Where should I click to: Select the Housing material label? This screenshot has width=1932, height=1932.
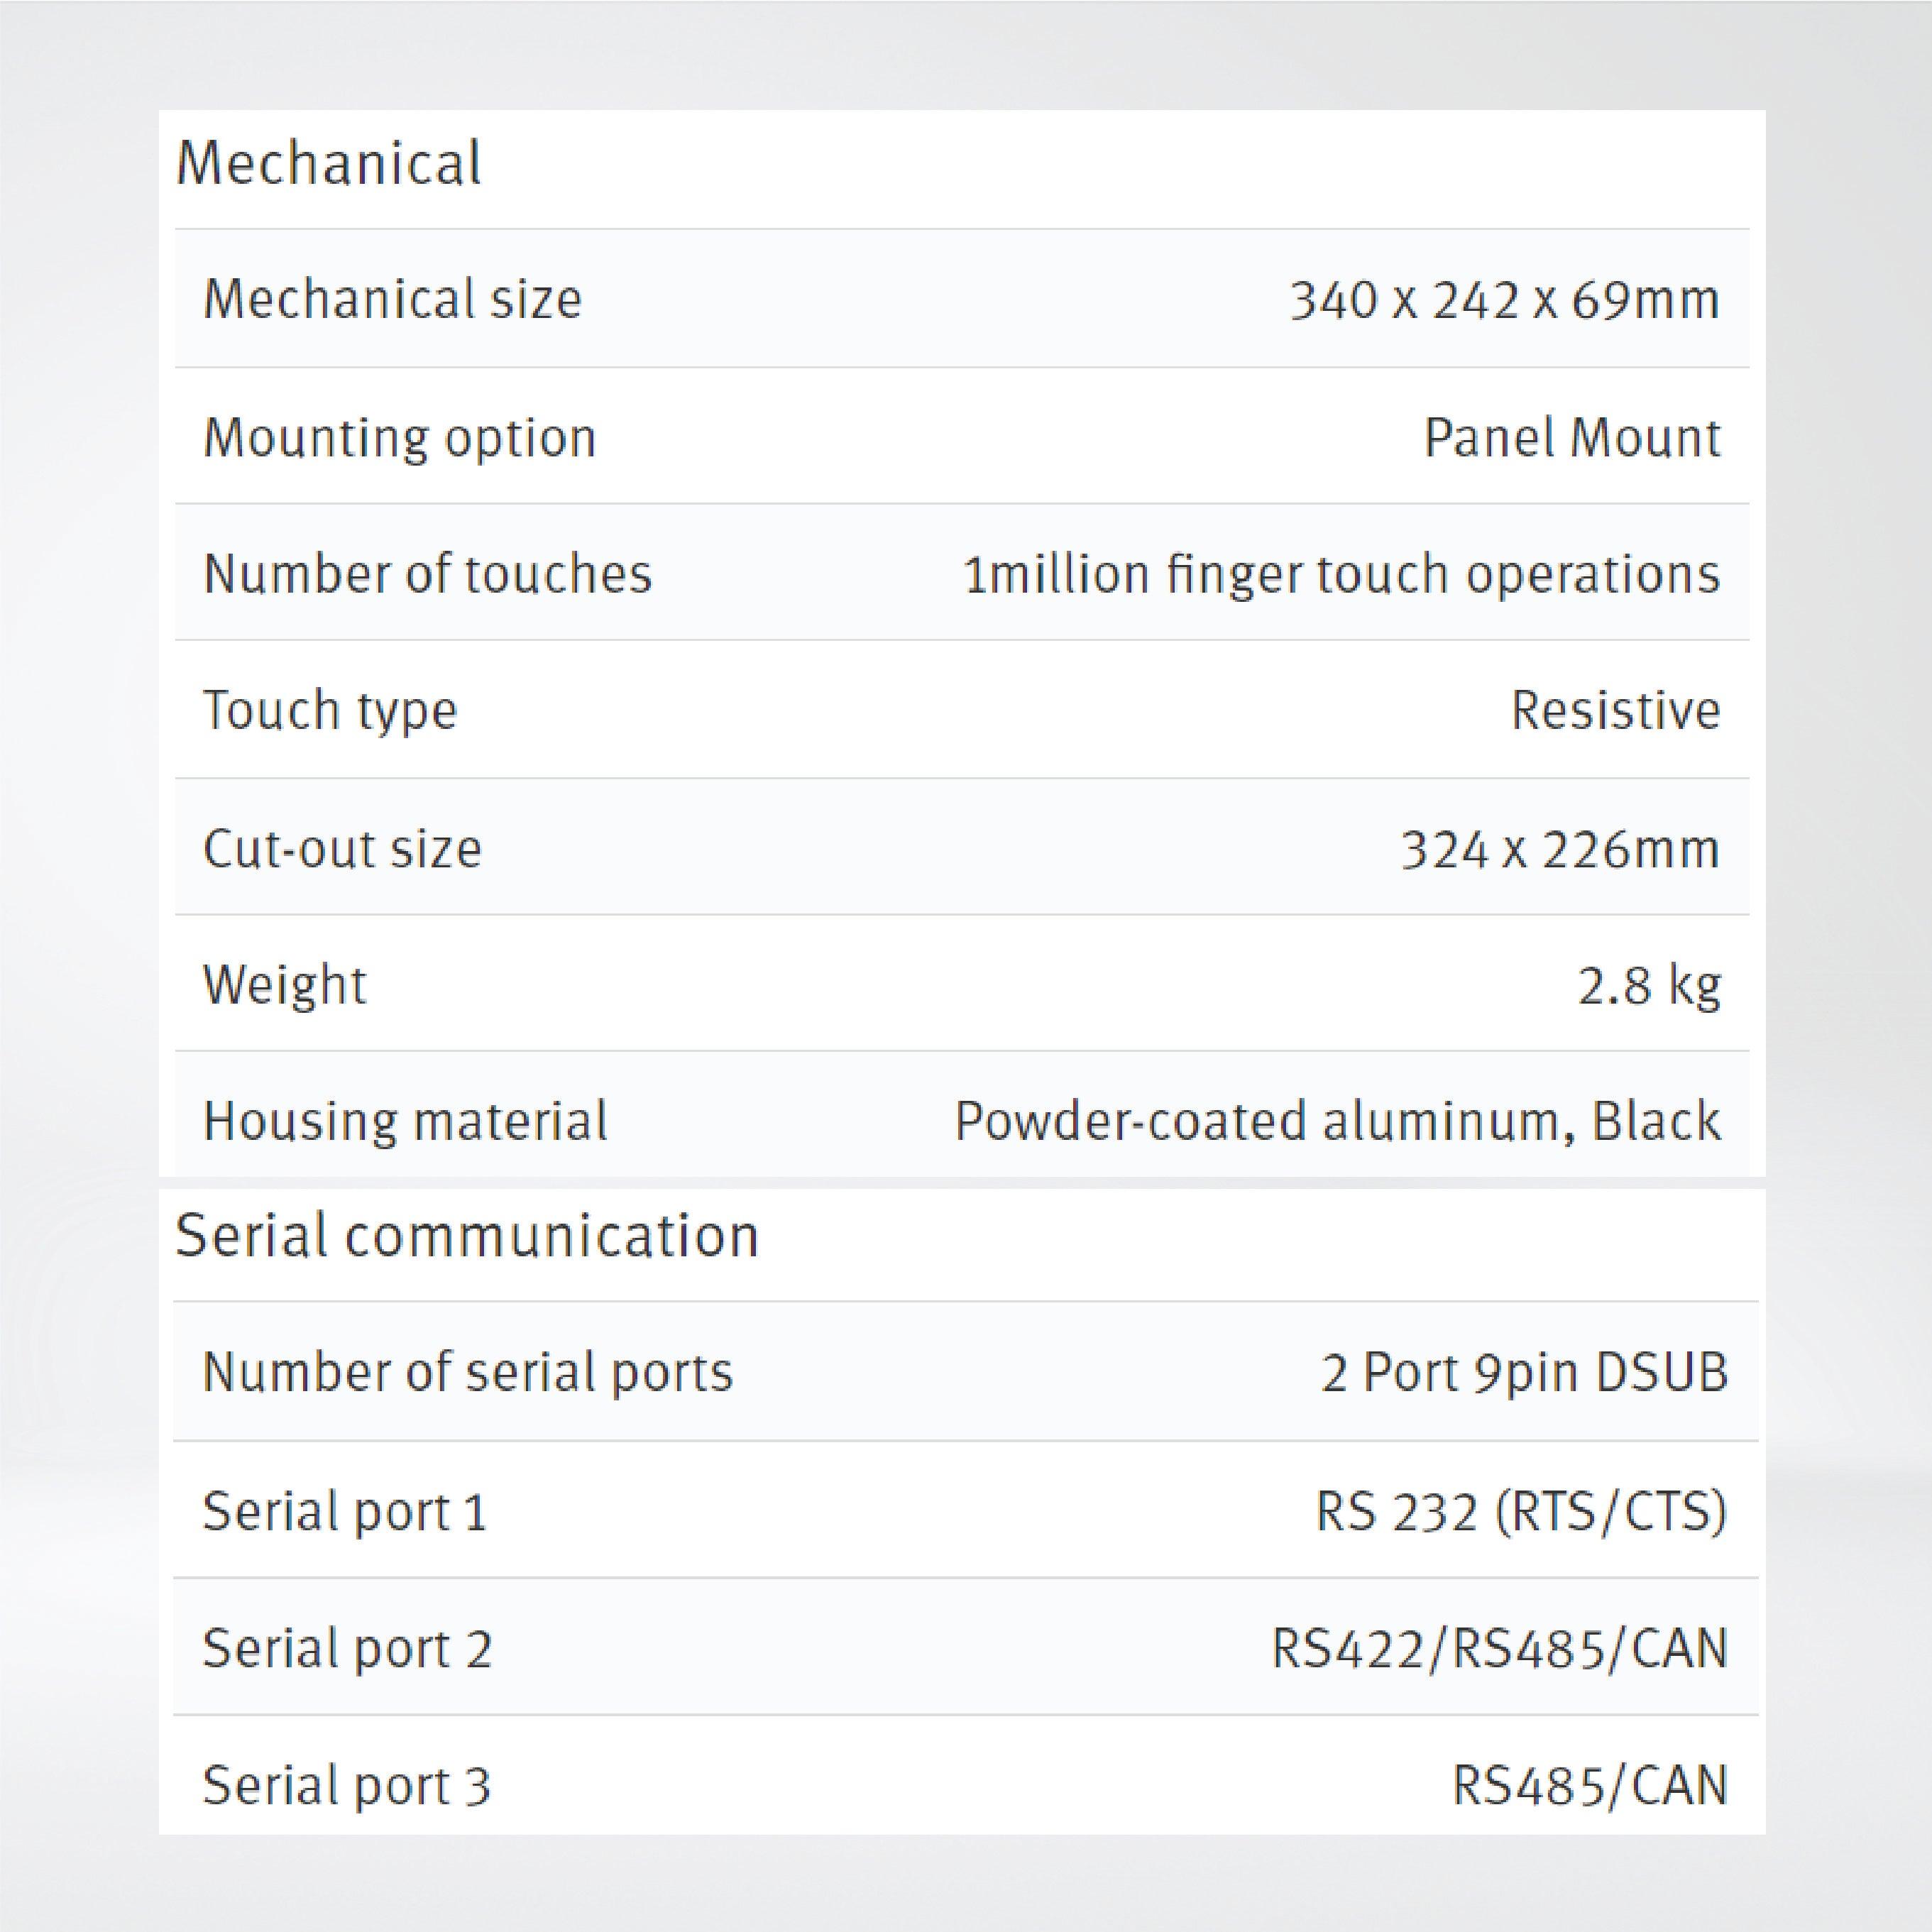(405, 1120)
